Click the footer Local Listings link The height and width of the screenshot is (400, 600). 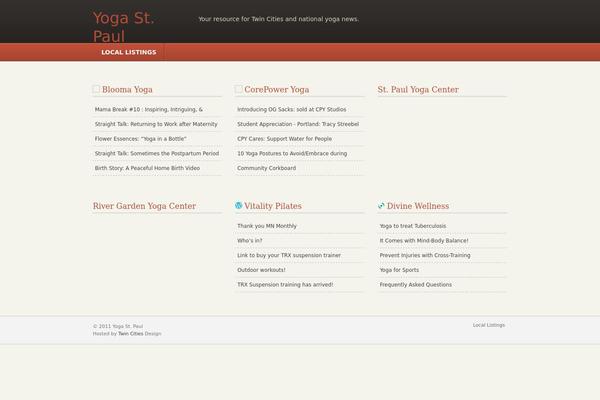[x=489, y=325]
